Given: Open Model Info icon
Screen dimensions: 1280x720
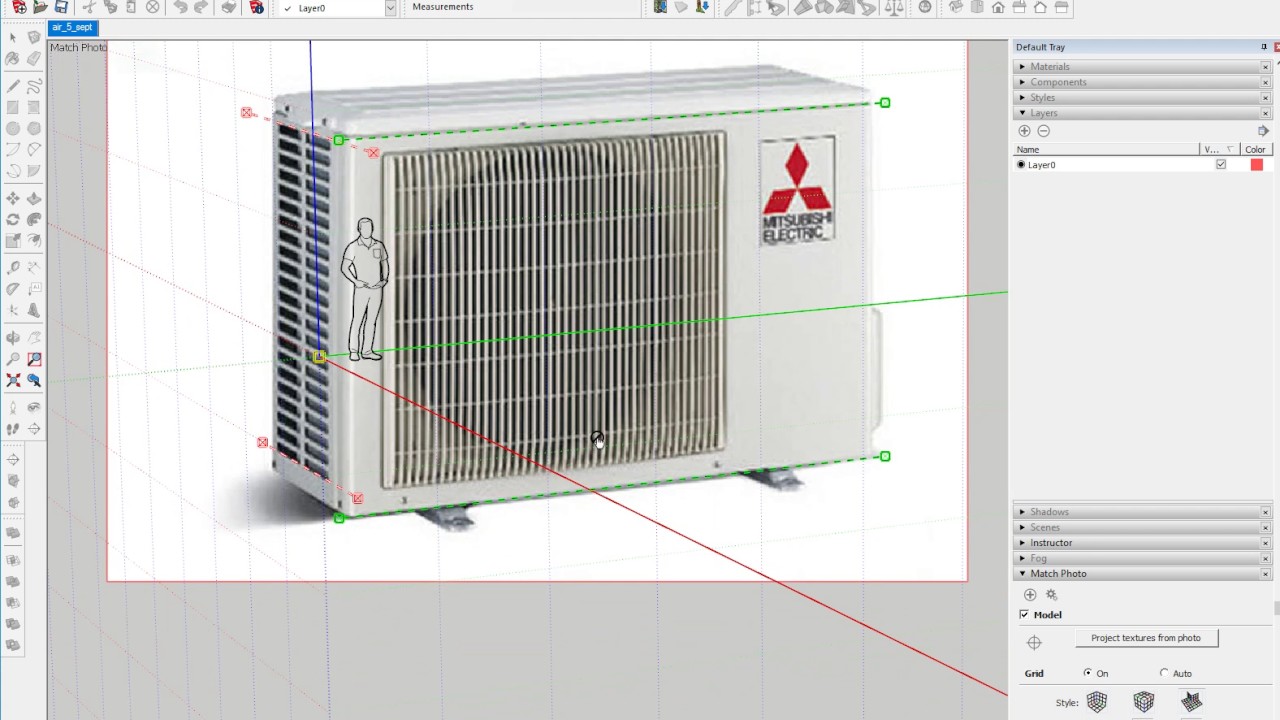Looking at the screenshot, I should tap(257, 7).
